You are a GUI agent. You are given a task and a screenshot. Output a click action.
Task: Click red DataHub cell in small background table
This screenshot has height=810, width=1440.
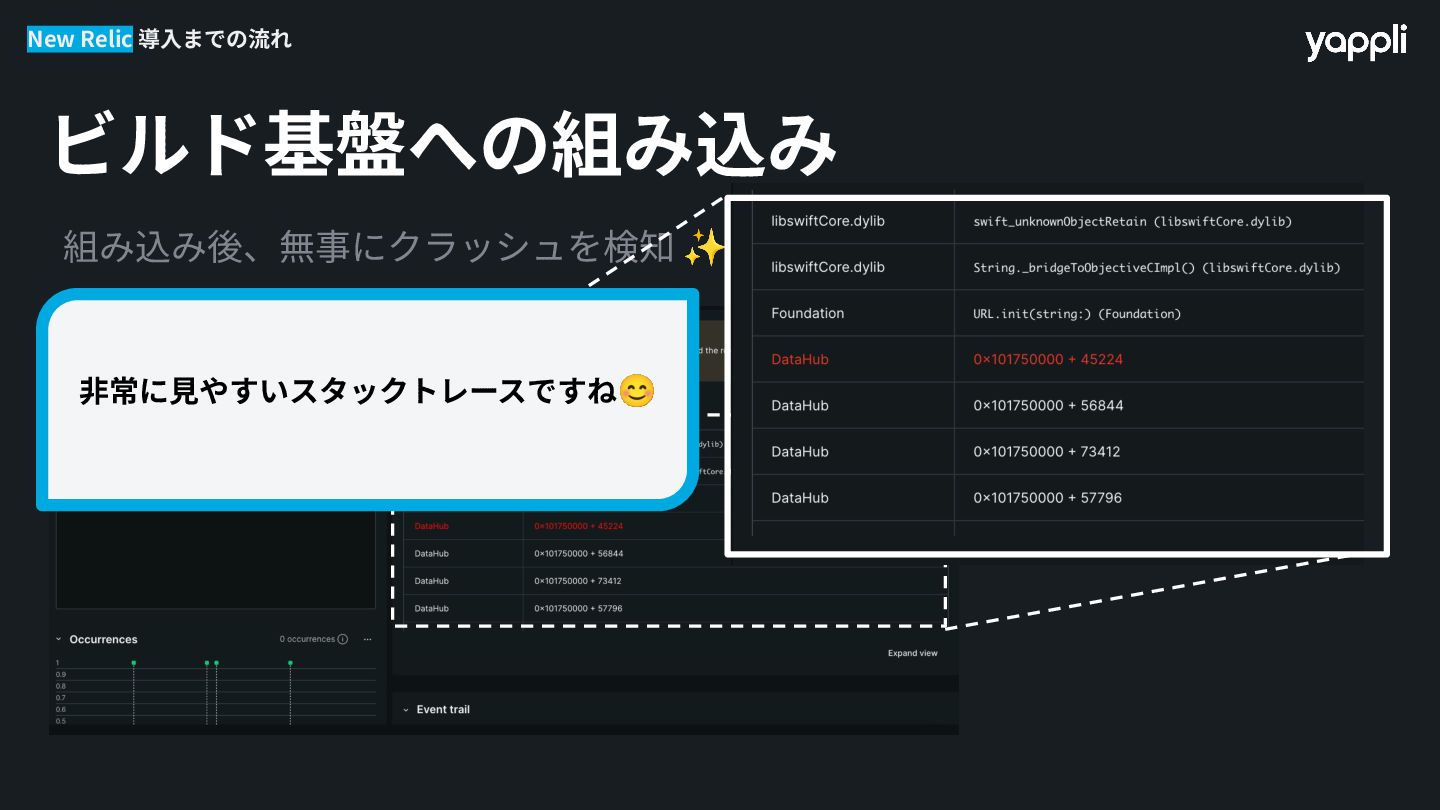click(432, 526)
